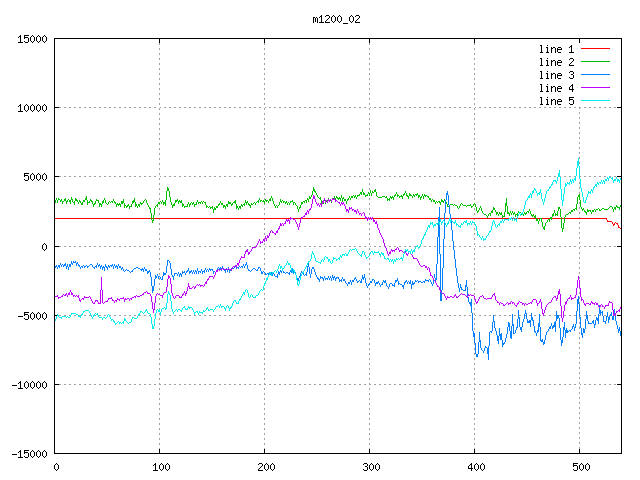Click the green legend sample for line 2

click(x=595, y=62)
